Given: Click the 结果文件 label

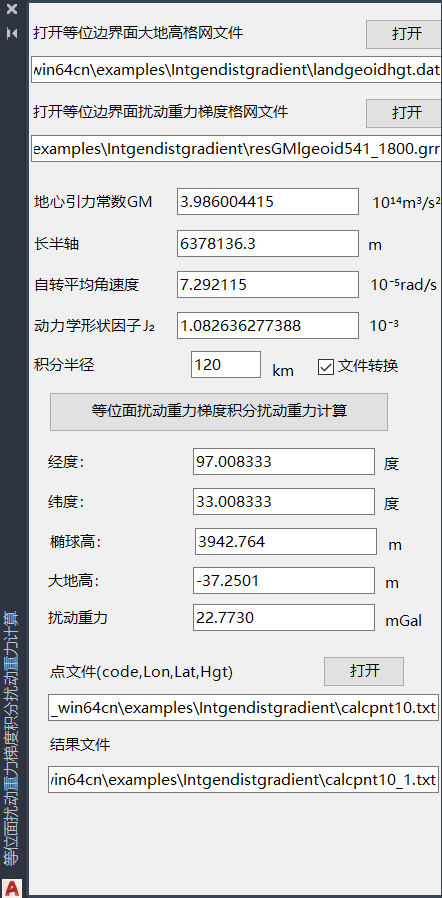Looking at the screenshot, I should pos(80,745).
